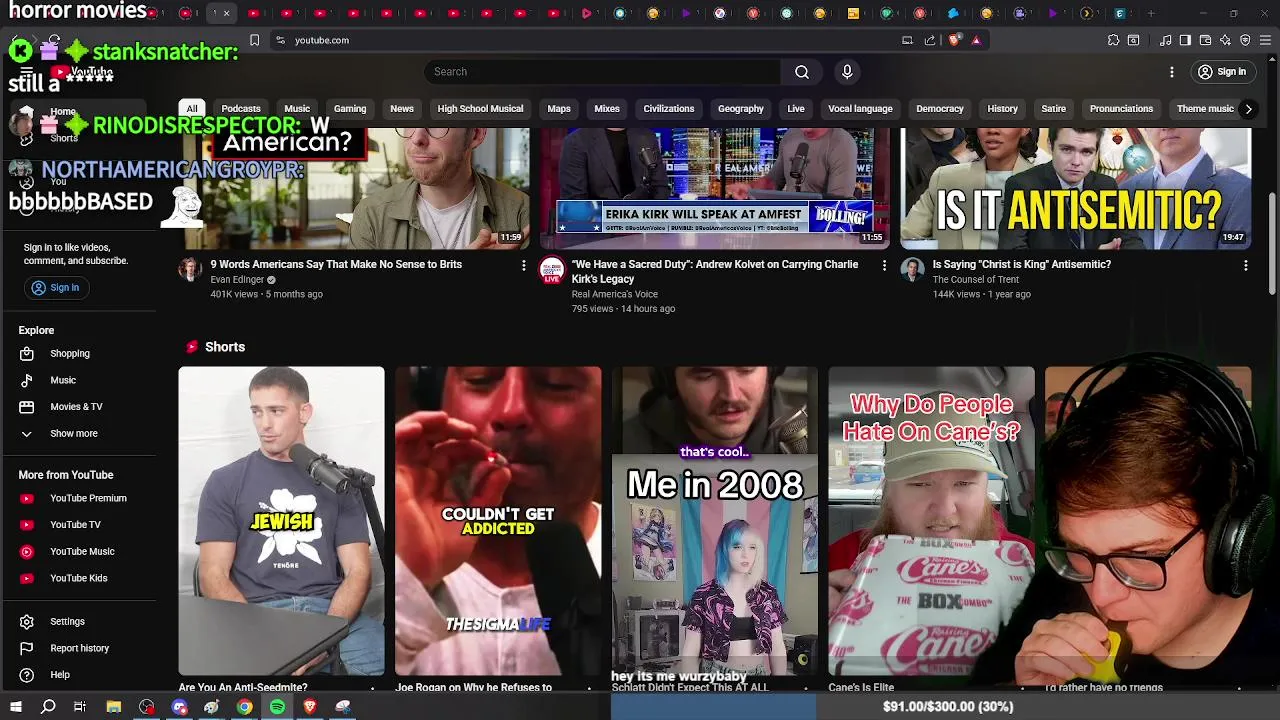Select the Pronunciations category chip

coord(1121,109)
